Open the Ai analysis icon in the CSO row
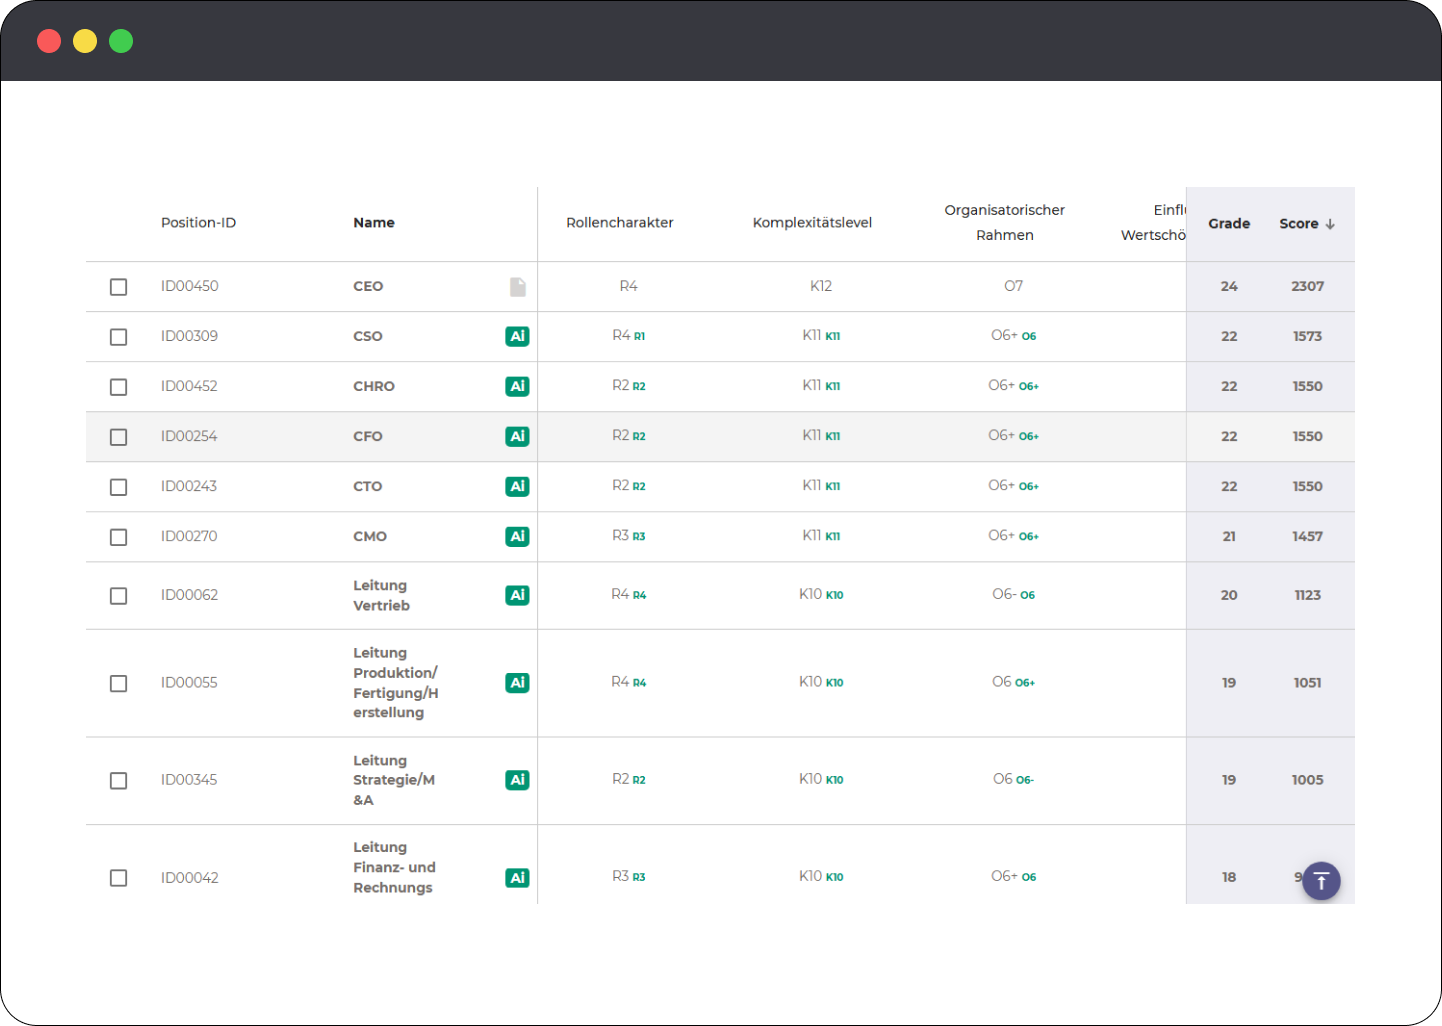 tap(517, 336)
